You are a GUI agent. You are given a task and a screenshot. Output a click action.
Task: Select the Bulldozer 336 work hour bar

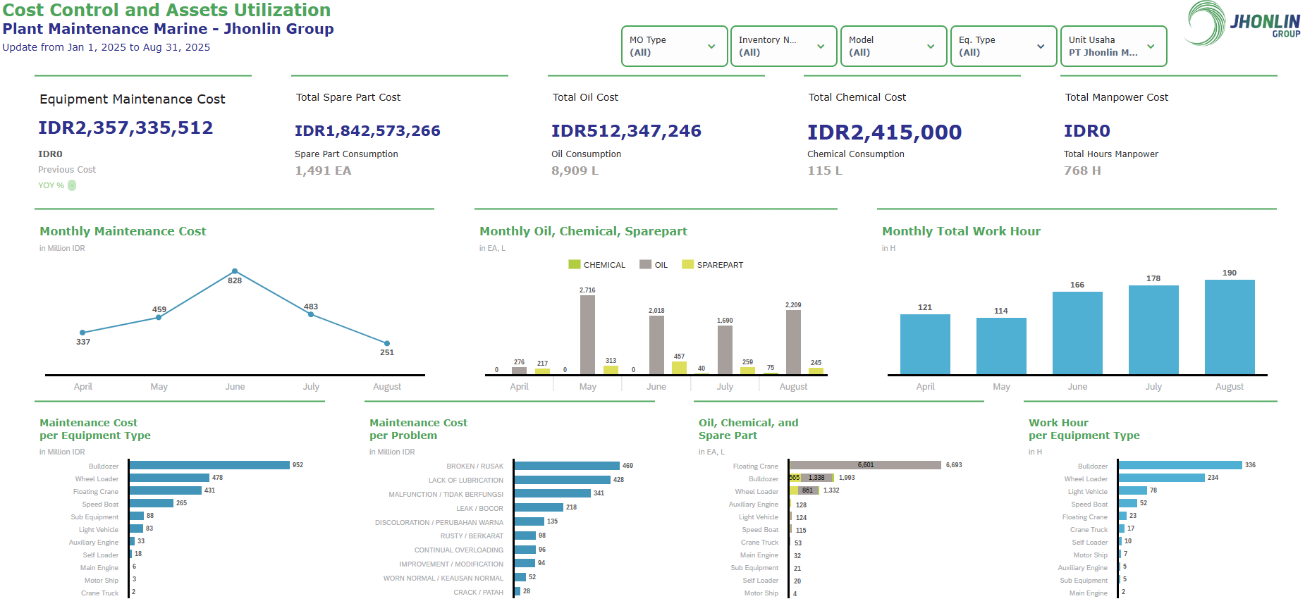pos(1180,465)
